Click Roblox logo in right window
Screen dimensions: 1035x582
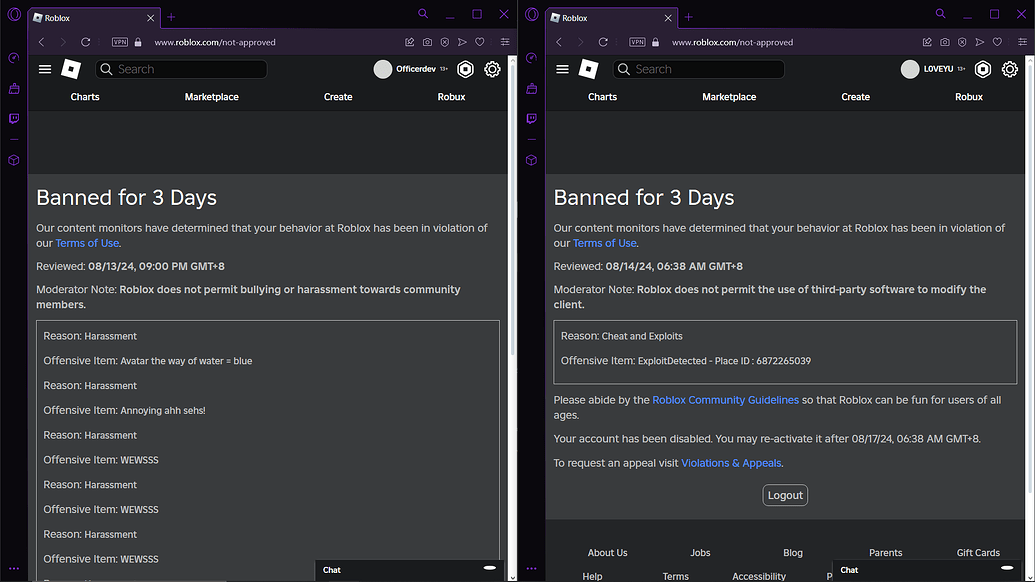(588, 69)
